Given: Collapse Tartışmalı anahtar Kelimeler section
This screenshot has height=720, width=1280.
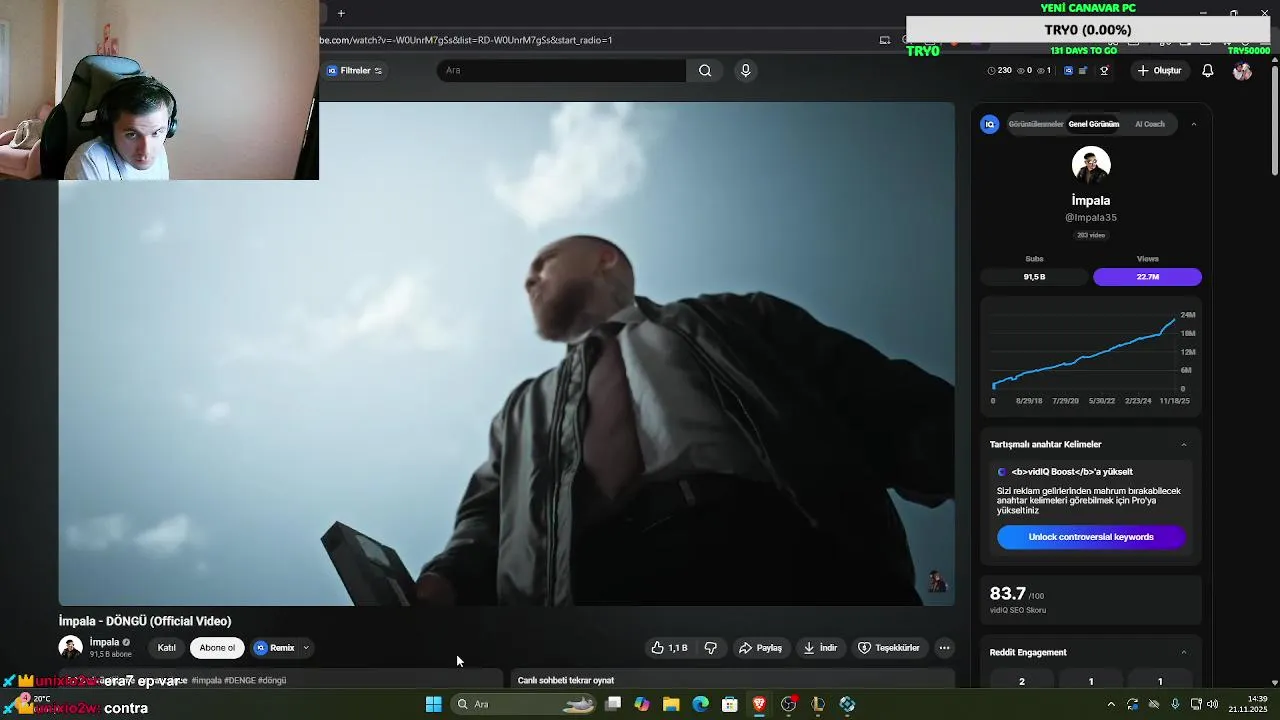Looking at the screenshot, I should coord(1184,445).
